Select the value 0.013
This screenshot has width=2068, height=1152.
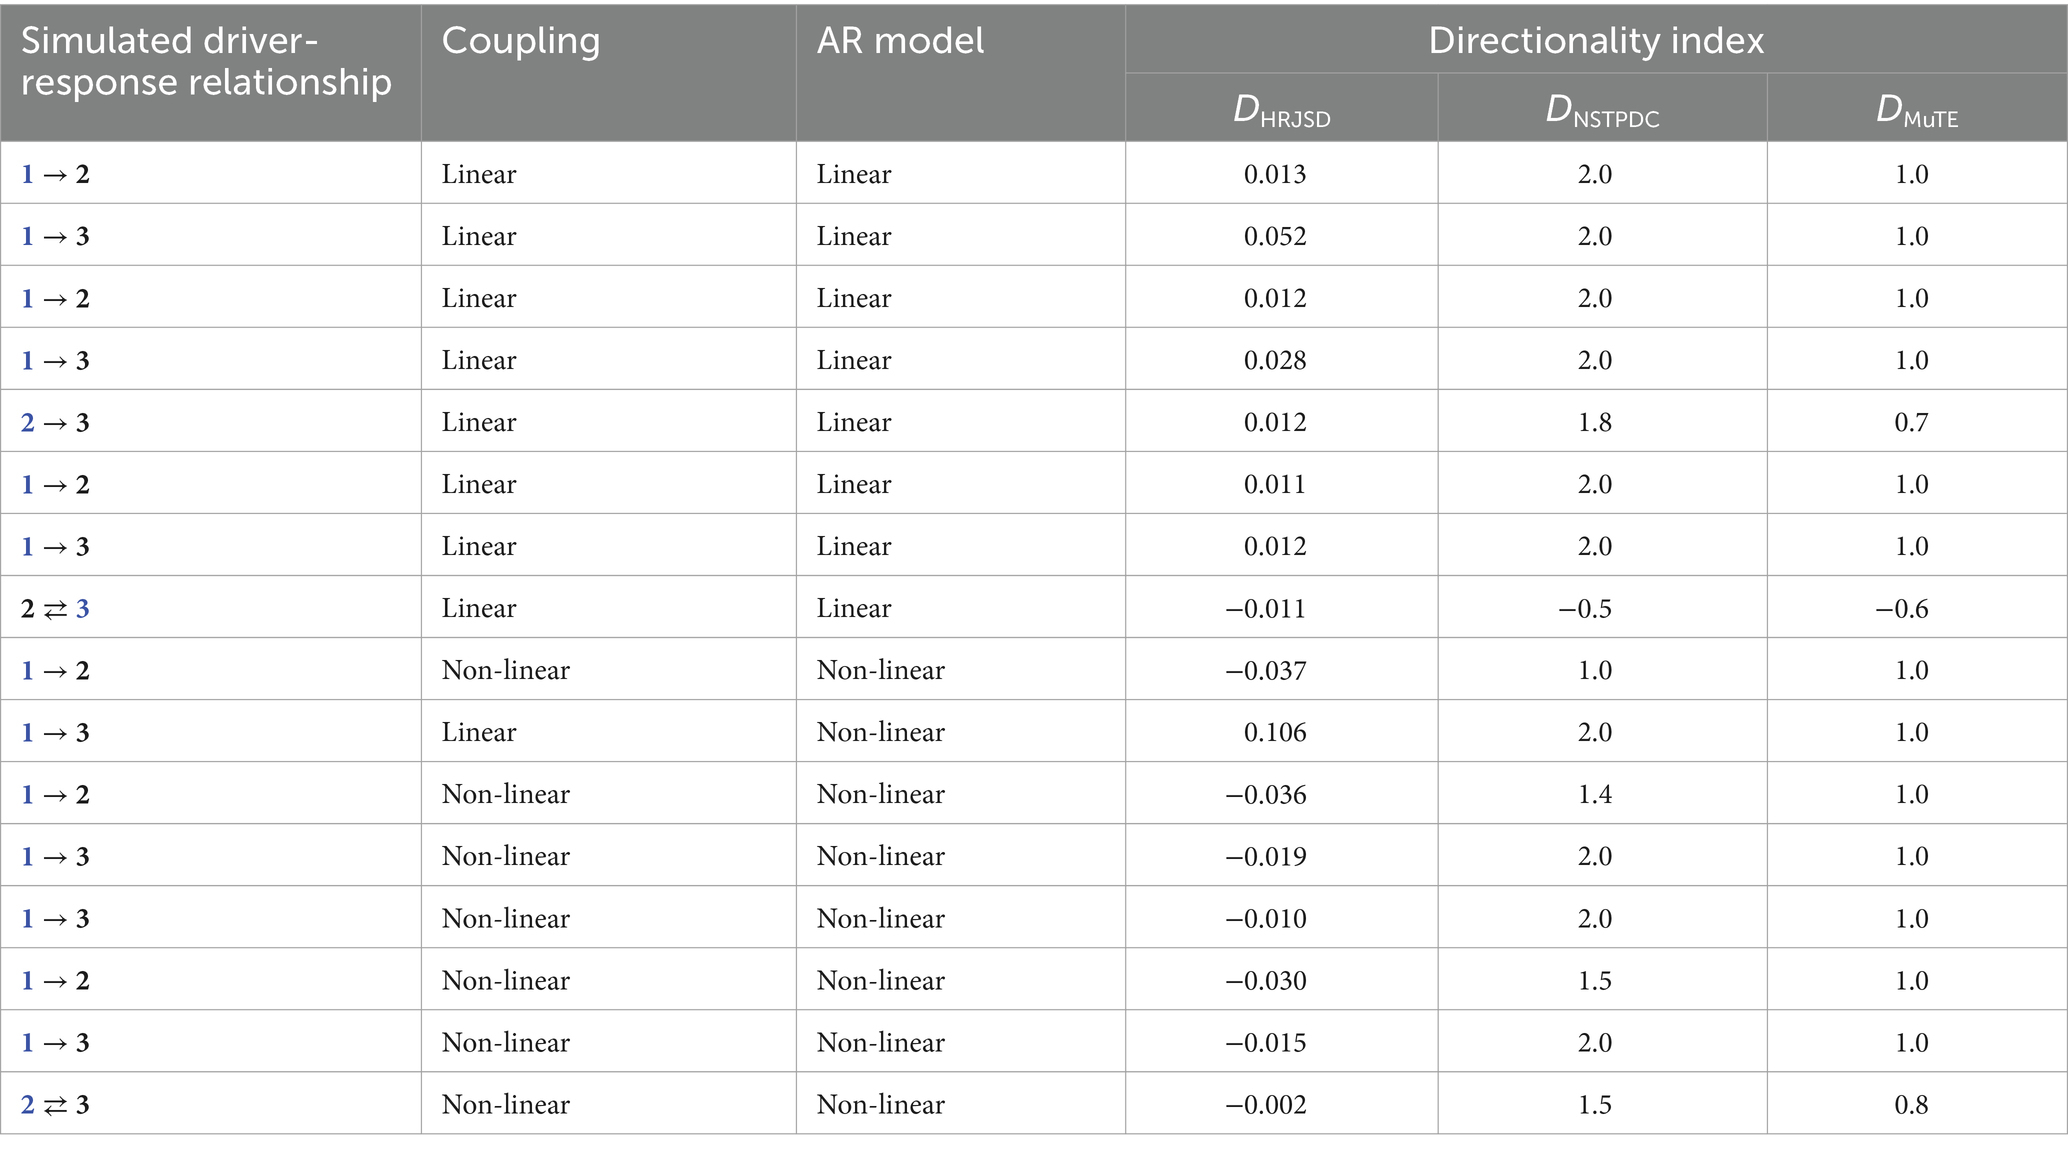click(1275, 174)
